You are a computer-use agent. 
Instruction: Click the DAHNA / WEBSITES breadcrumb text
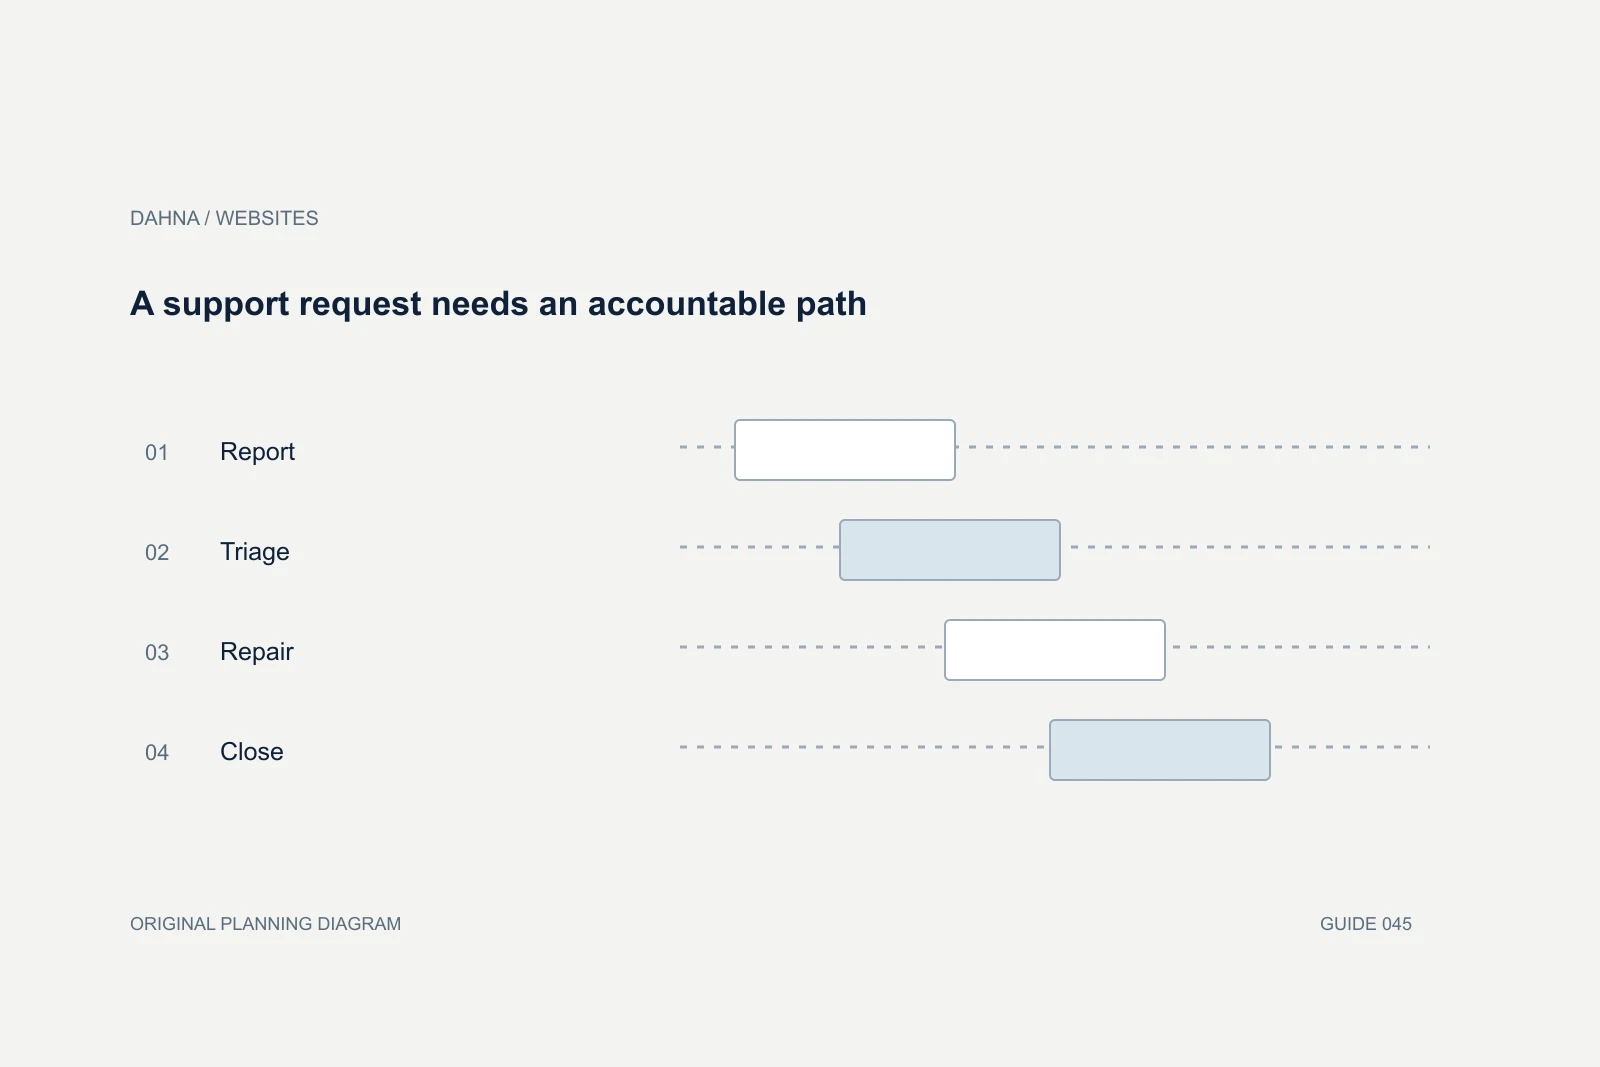click(x=224, y=218)
